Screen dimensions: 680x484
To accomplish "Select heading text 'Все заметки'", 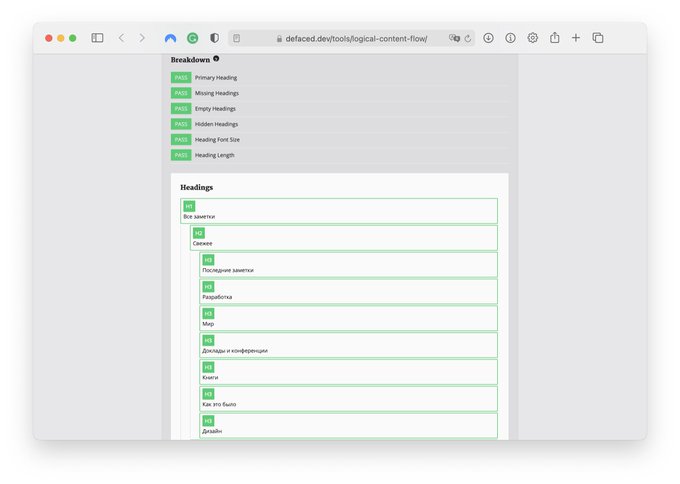I will coord(199,216).
